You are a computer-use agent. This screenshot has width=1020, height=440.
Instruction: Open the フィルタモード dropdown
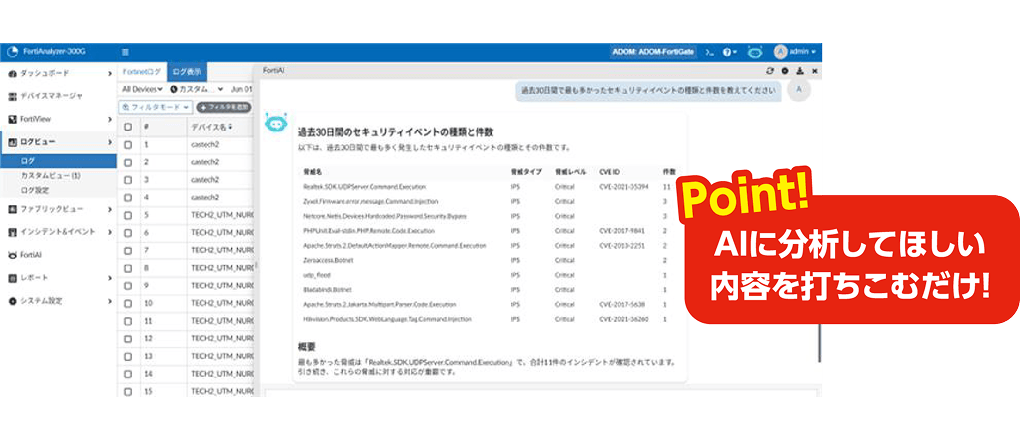tap(155, 107)
